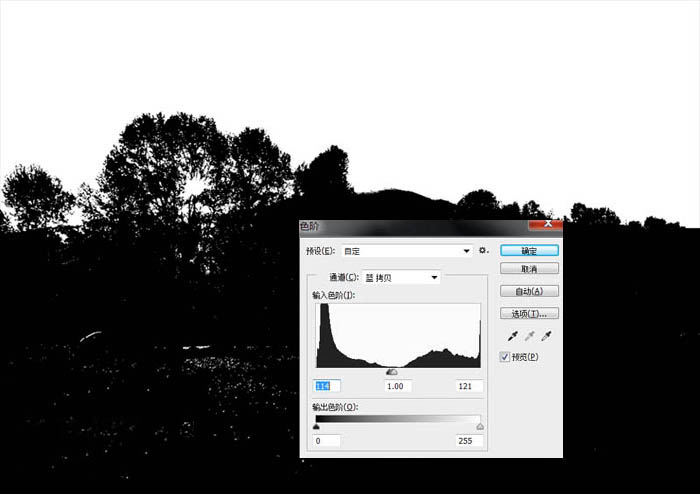Click the output black slider handle
The image size is (700, 494).
(317, 427)
